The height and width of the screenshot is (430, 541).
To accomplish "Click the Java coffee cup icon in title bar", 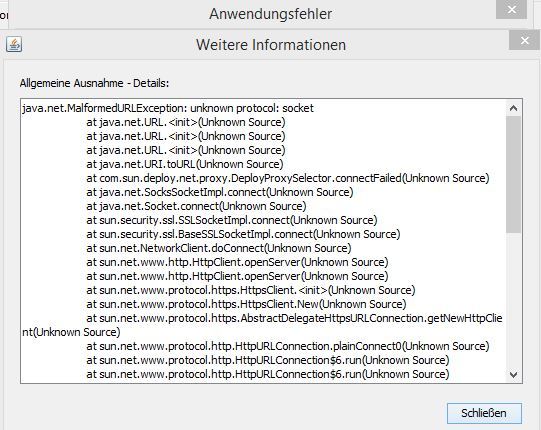I will (x=14, y=44).
